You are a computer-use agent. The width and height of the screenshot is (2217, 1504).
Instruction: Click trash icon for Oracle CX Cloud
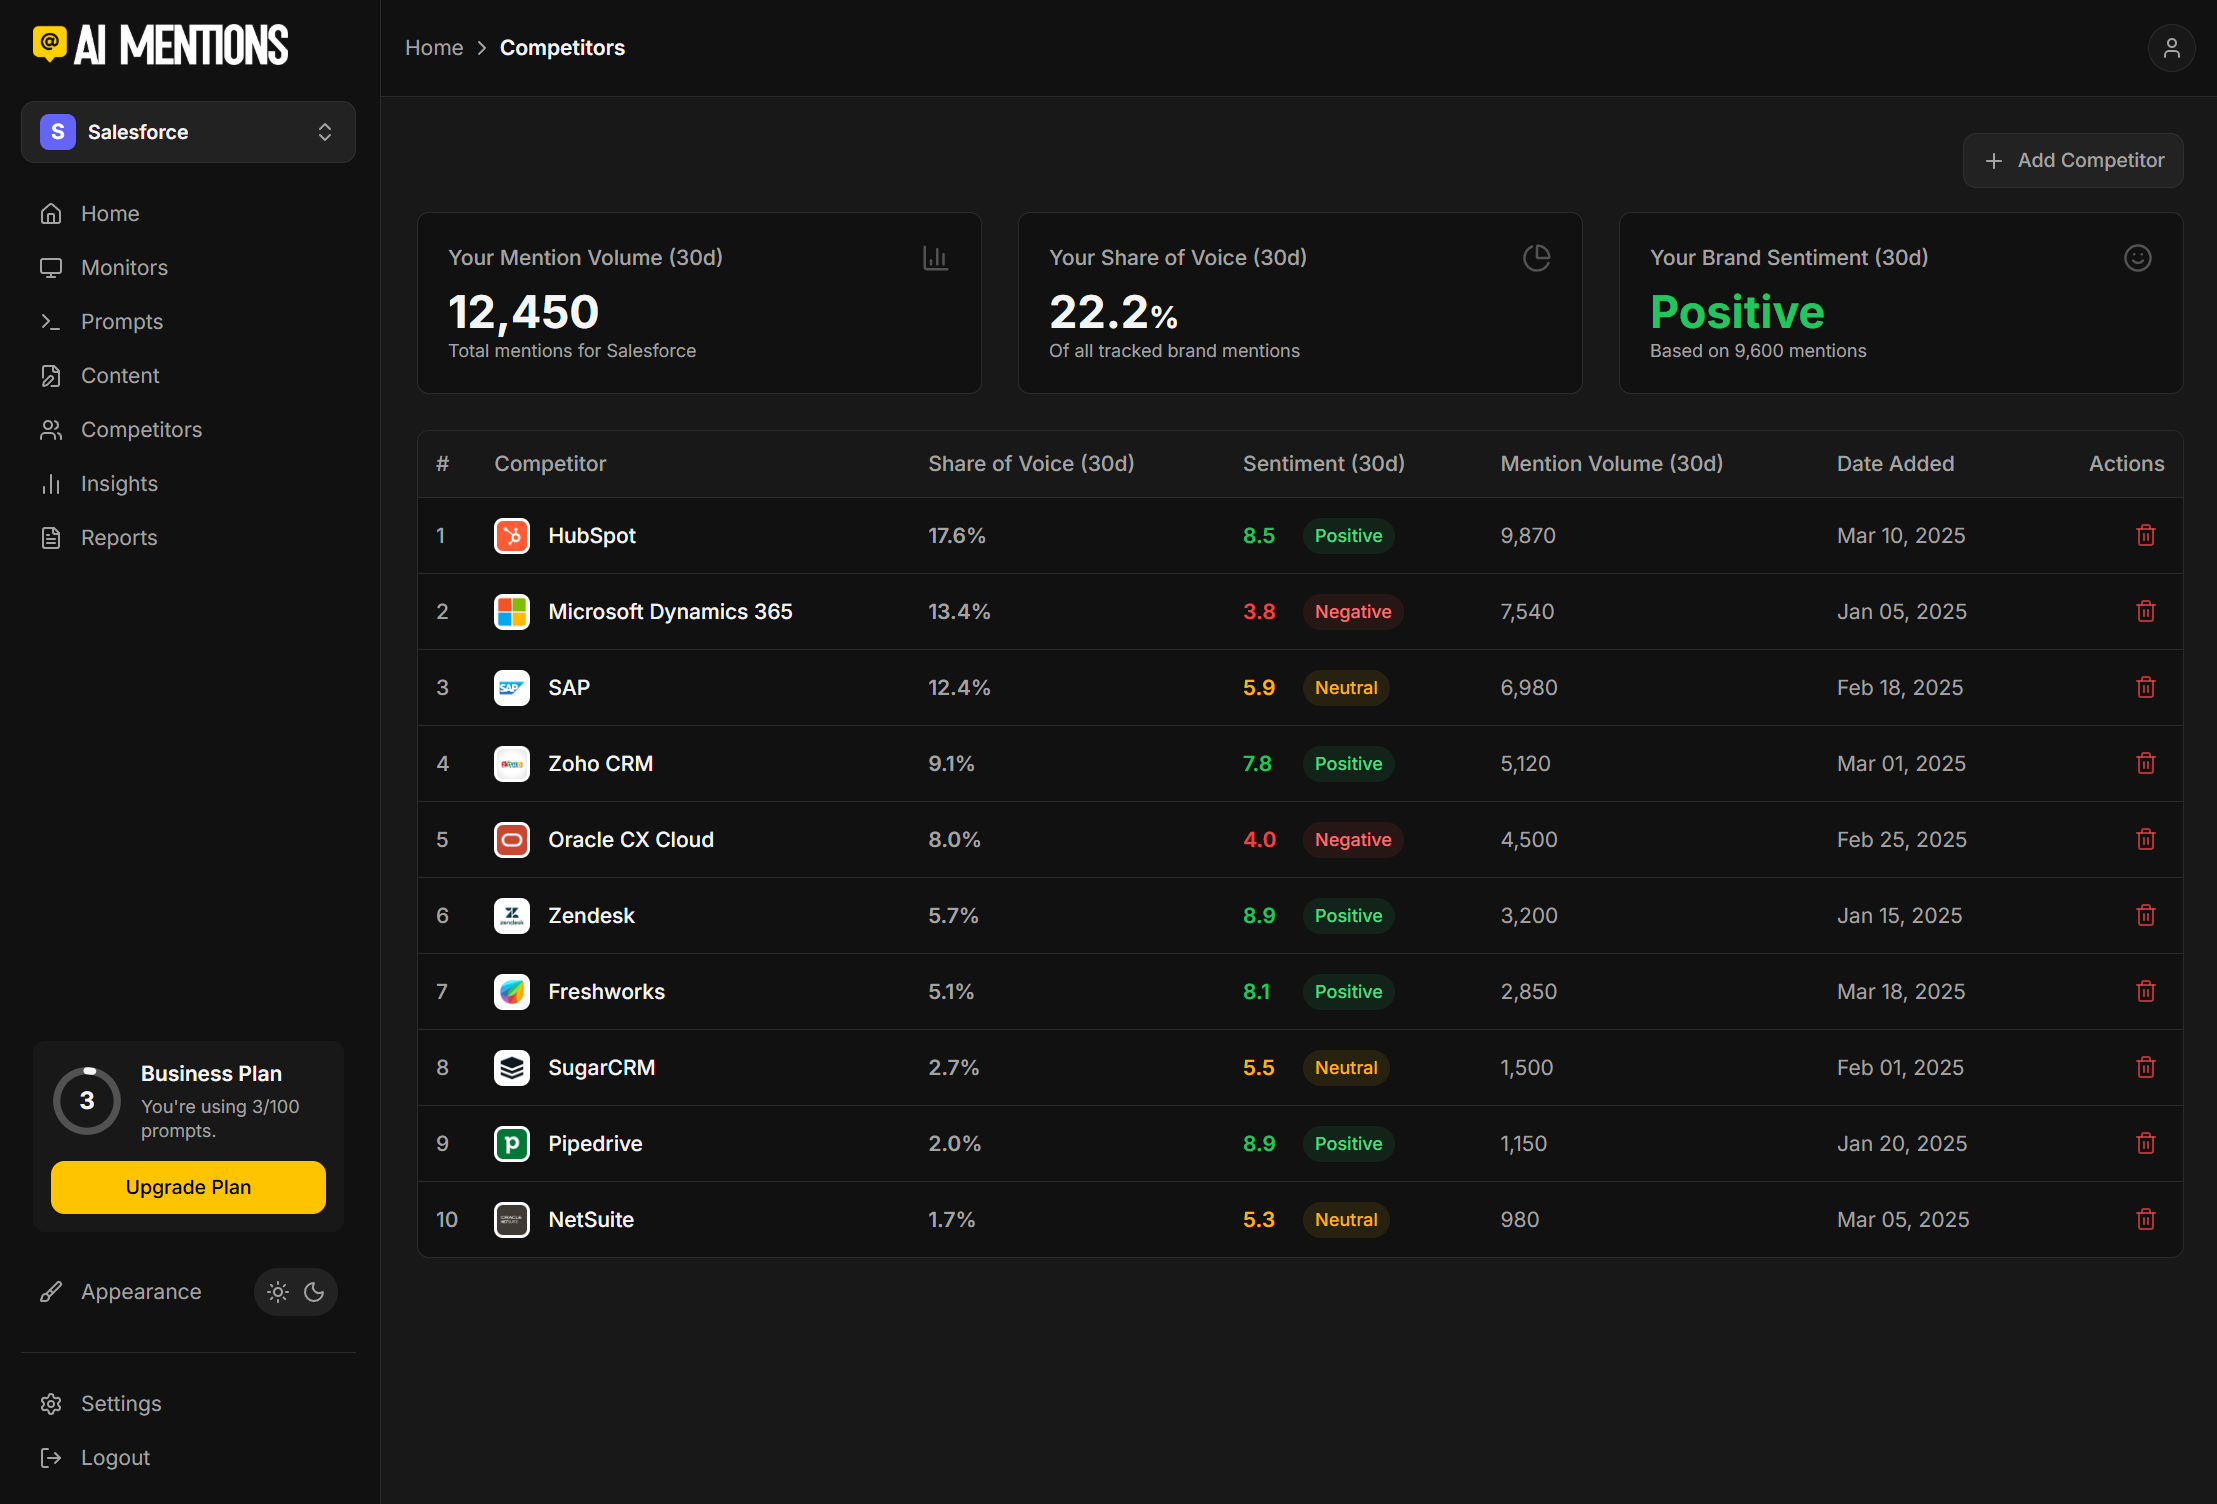2145,839
